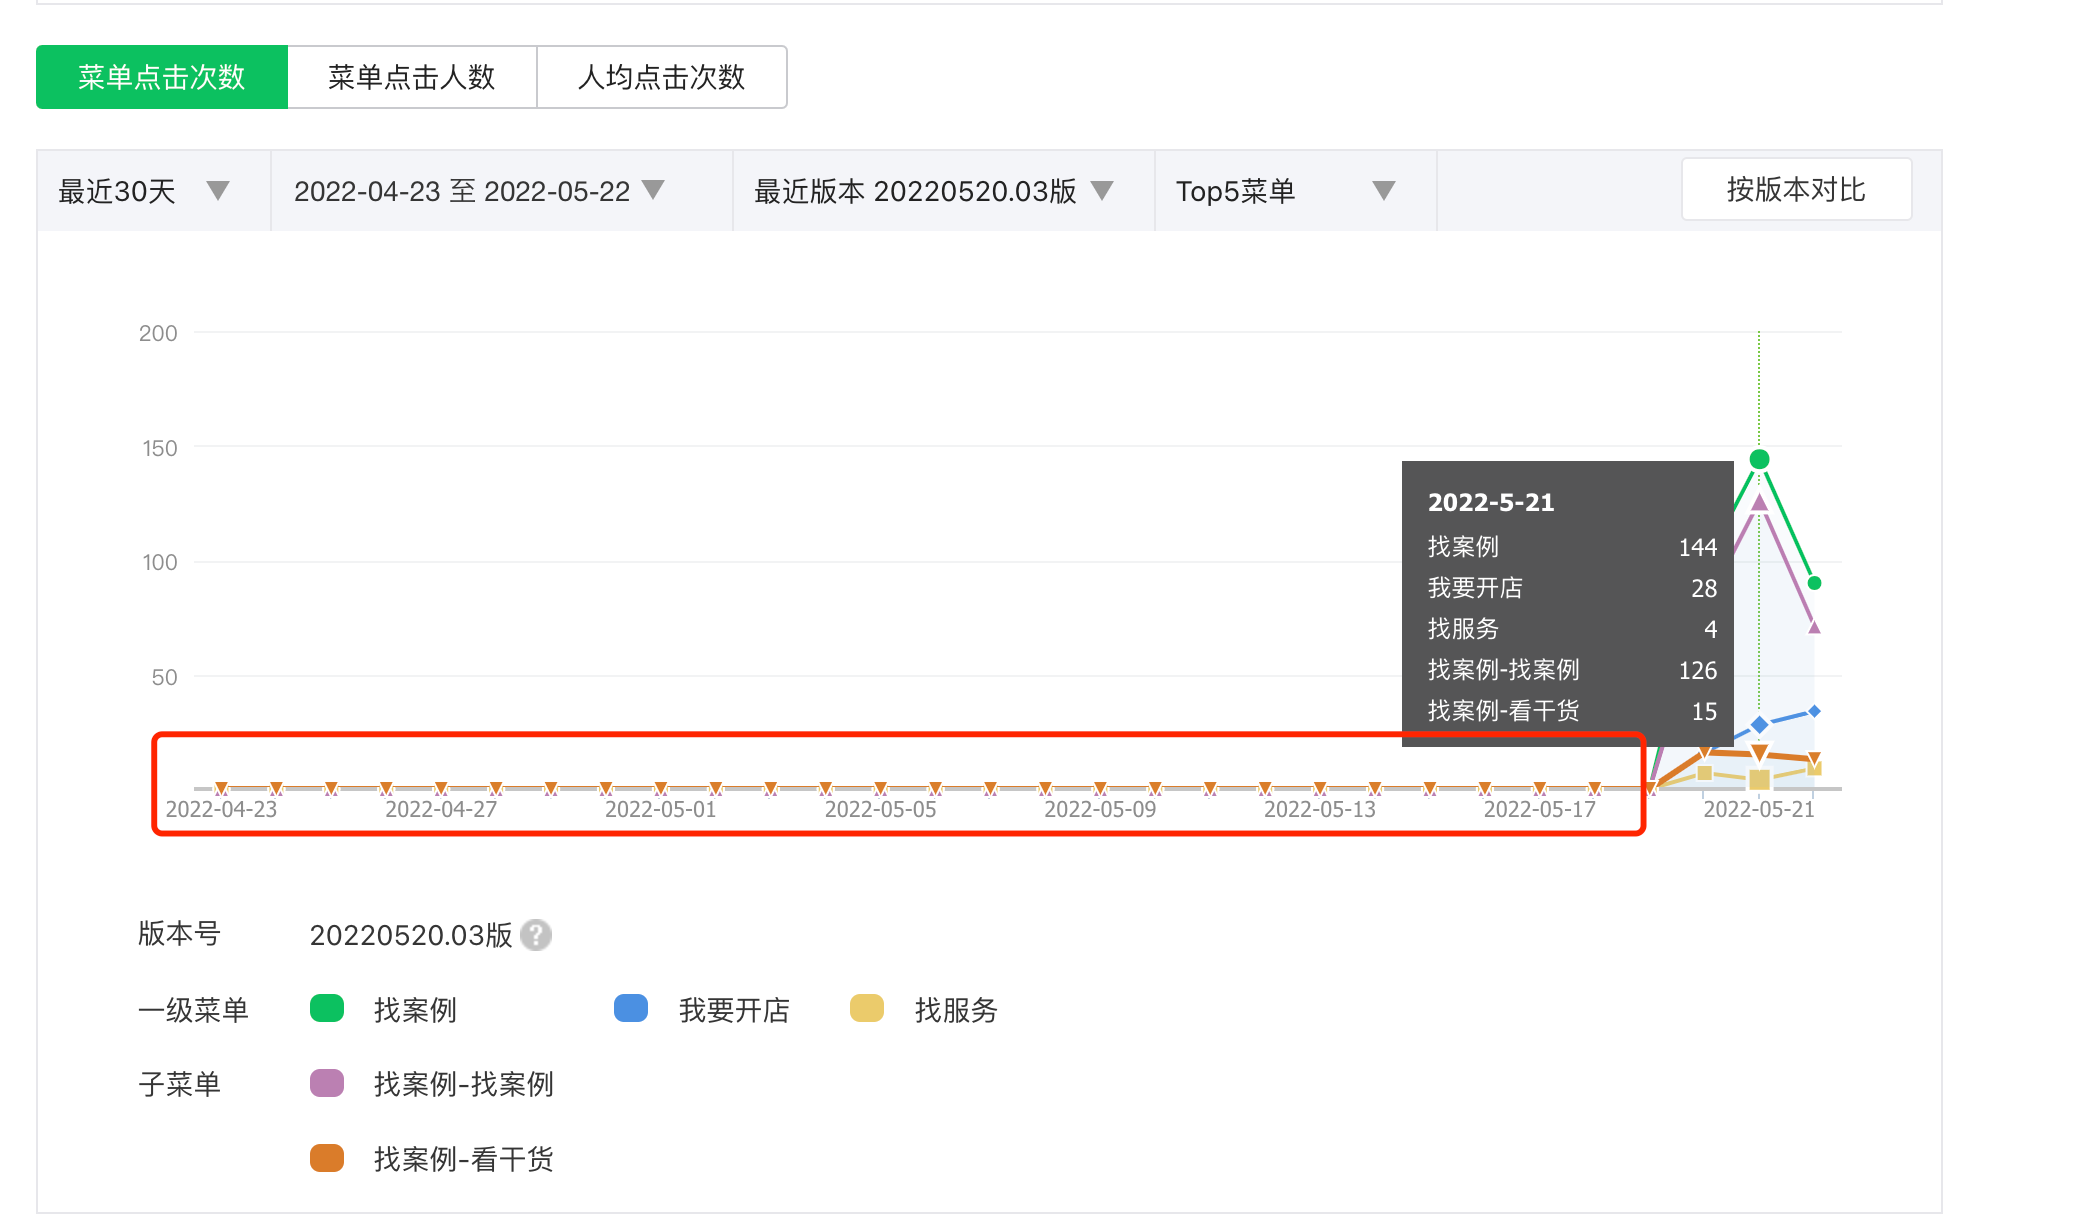Open the 最近30天 time range dropdown
The image size is (2082, 1214).
tap(217, 190)
